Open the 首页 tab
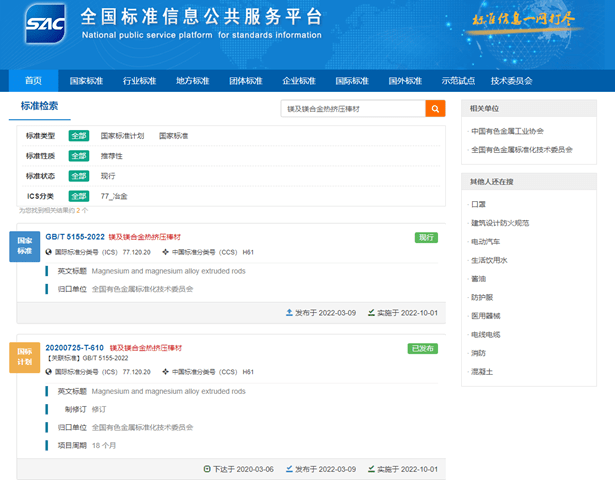The height and width of the screenshot is (480, 615). [x=33, y=81]
